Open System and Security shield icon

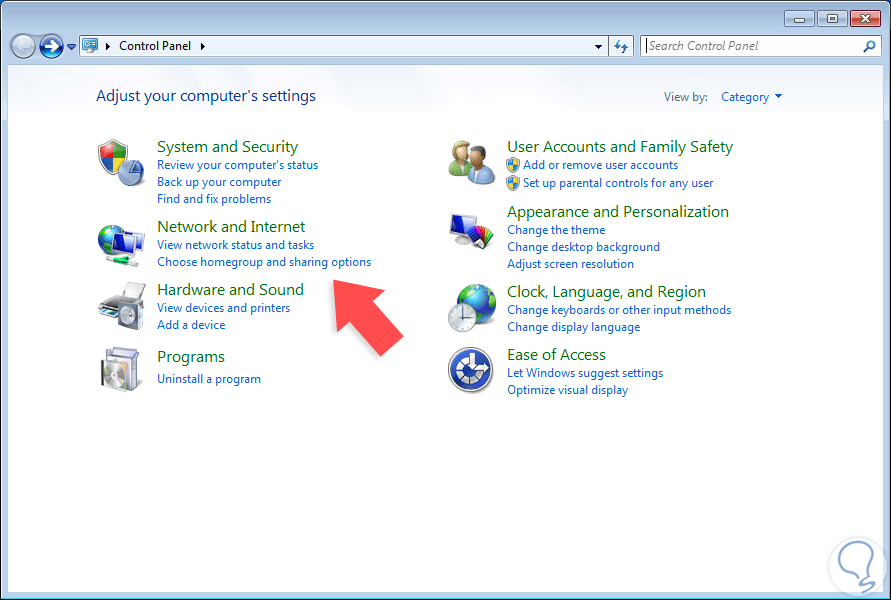120,162
